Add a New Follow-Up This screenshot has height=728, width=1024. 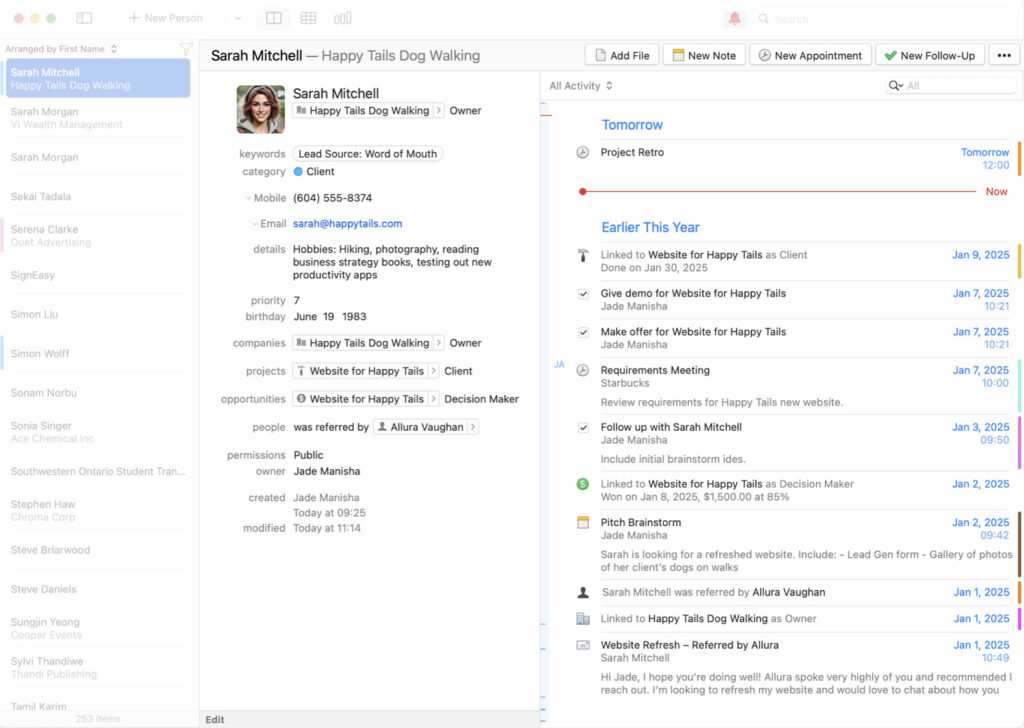pos(929,55)
